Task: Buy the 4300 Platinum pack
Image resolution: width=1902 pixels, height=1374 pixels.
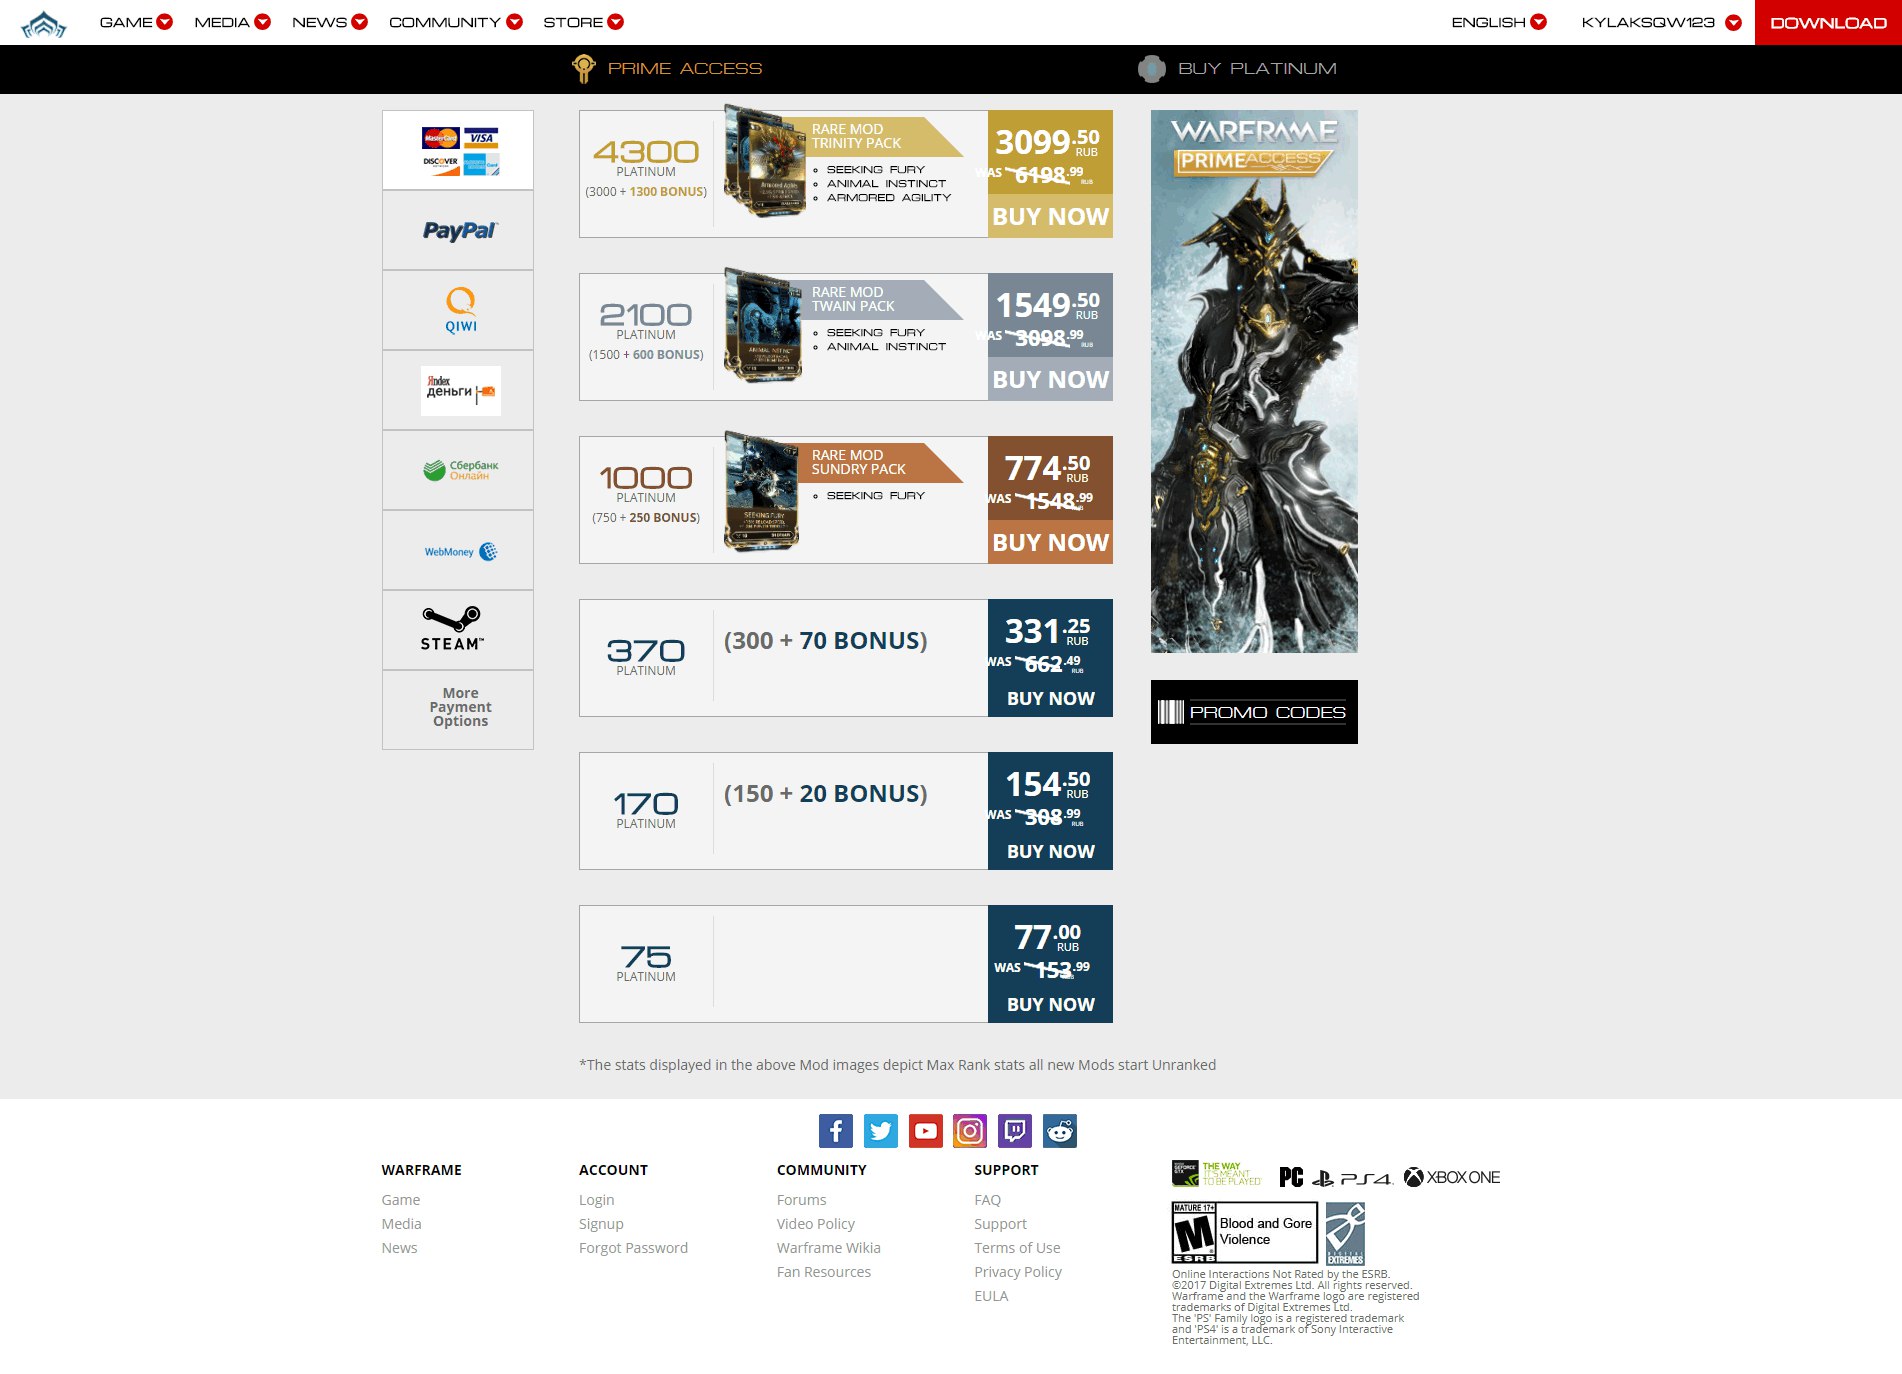Action: [1050, 217]
